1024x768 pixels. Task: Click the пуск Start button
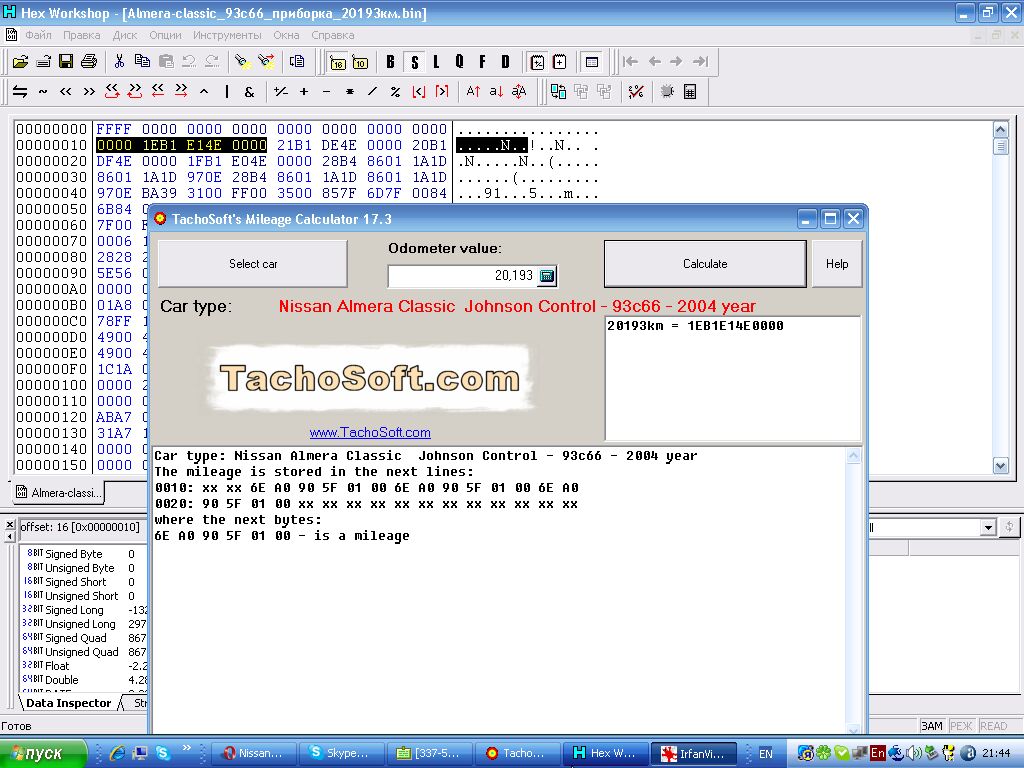click(43, 754)
